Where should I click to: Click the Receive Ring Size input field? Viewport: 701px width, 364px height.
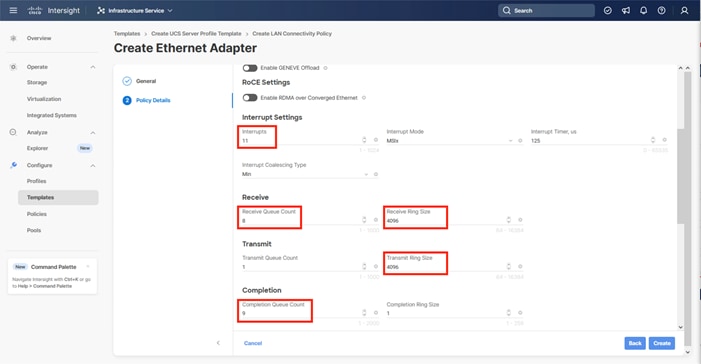pos(445,220)
